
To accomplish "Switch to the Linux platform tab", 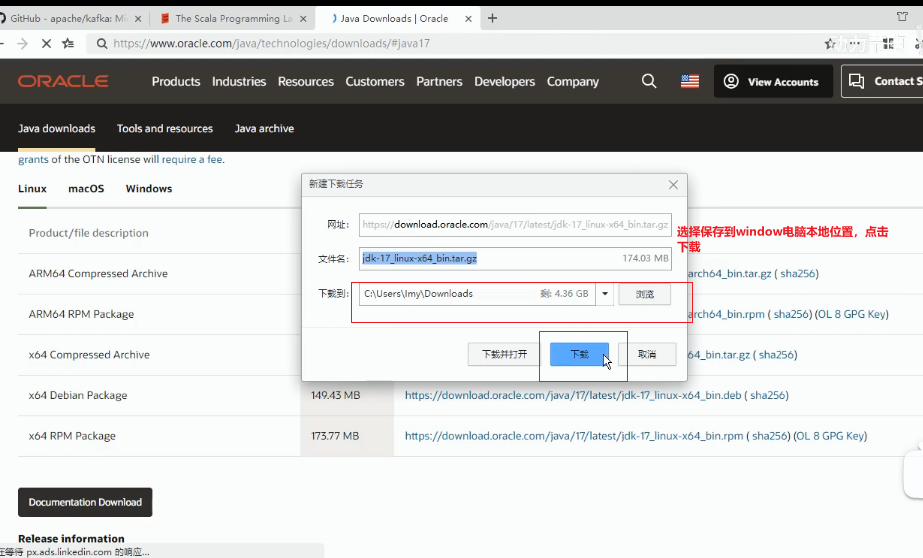I will pos(32,188).
